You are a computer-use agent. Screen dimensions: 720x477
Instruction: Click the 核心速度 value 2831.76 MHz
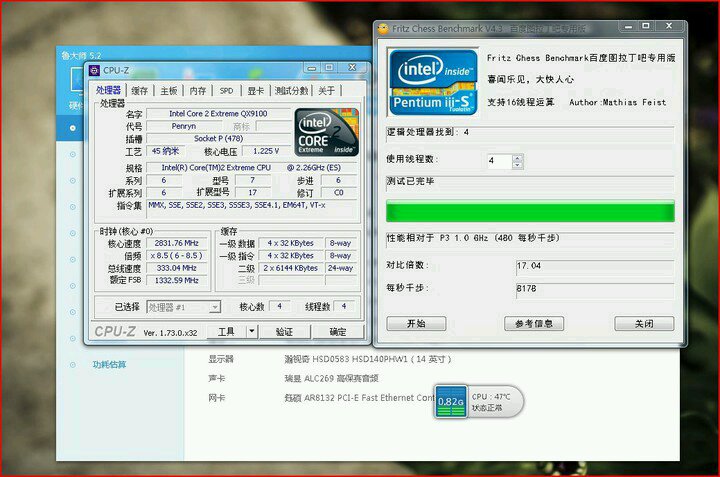[x=176, y=243]
